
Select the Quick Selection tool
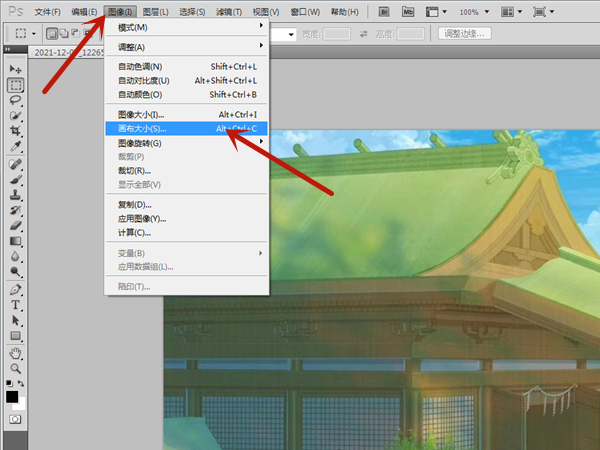point(15,116)
